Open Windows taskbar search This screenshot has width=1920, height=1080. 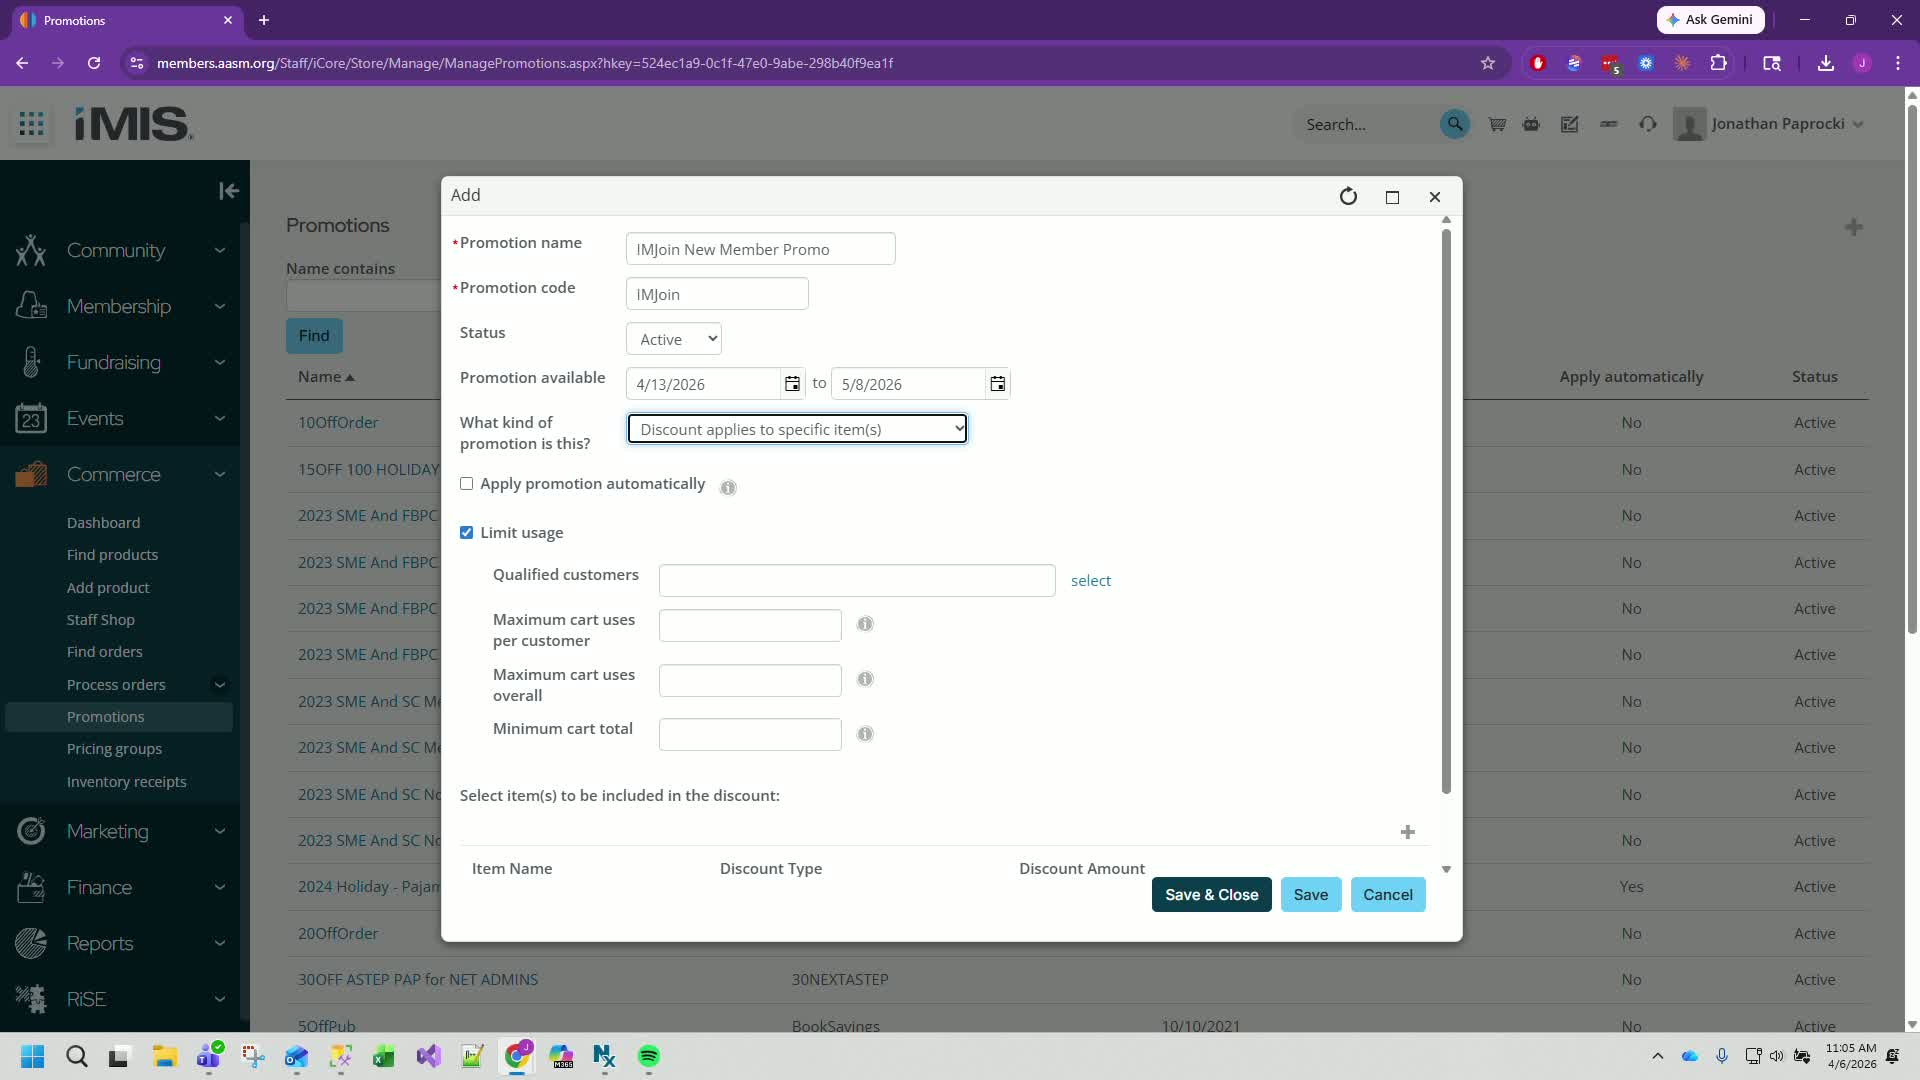(77, 1056)
